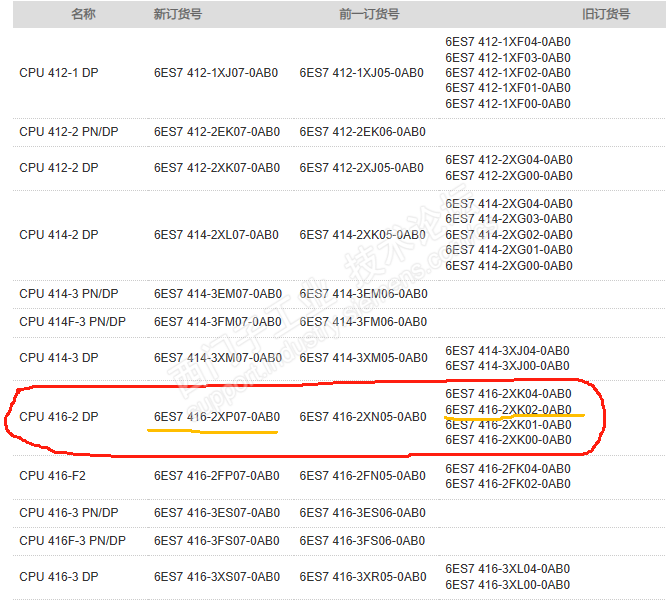666x606 pixels.
Task: Select the CPU 416-F2 name cell
Action: (52, 476)
